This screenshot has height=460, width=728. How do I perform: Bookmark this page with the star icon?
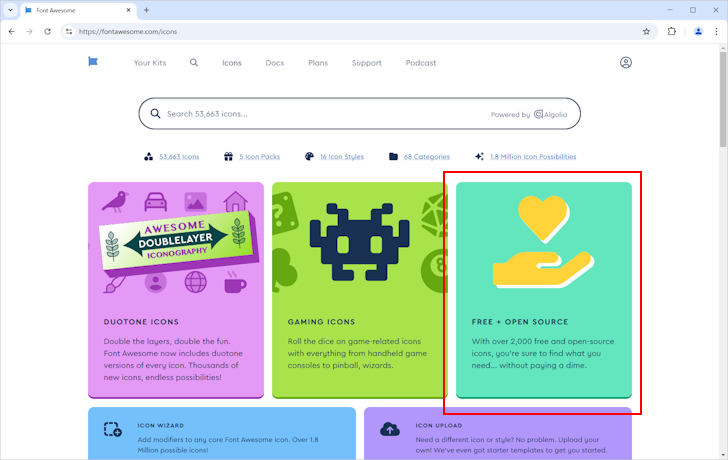tap(646, 31)
